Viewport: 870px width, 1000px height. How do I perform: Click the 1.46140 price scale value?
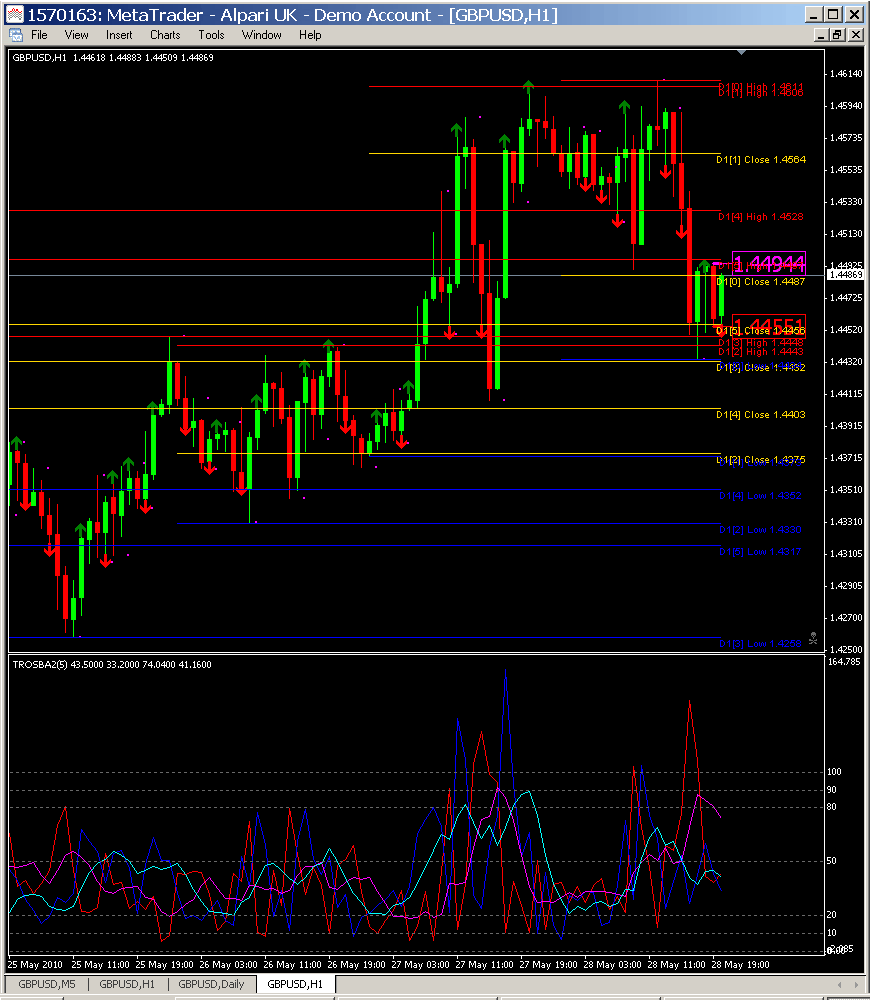coord(846,74)
